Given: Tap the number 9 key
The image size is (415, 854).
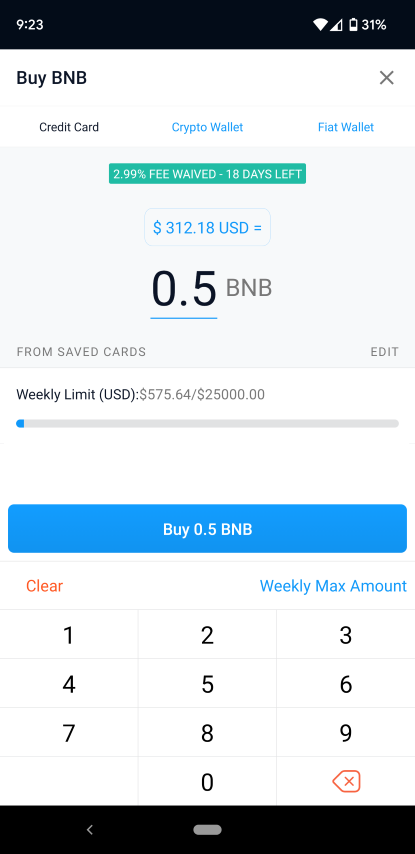Looking at the screenshot, I should pos(346,733).
